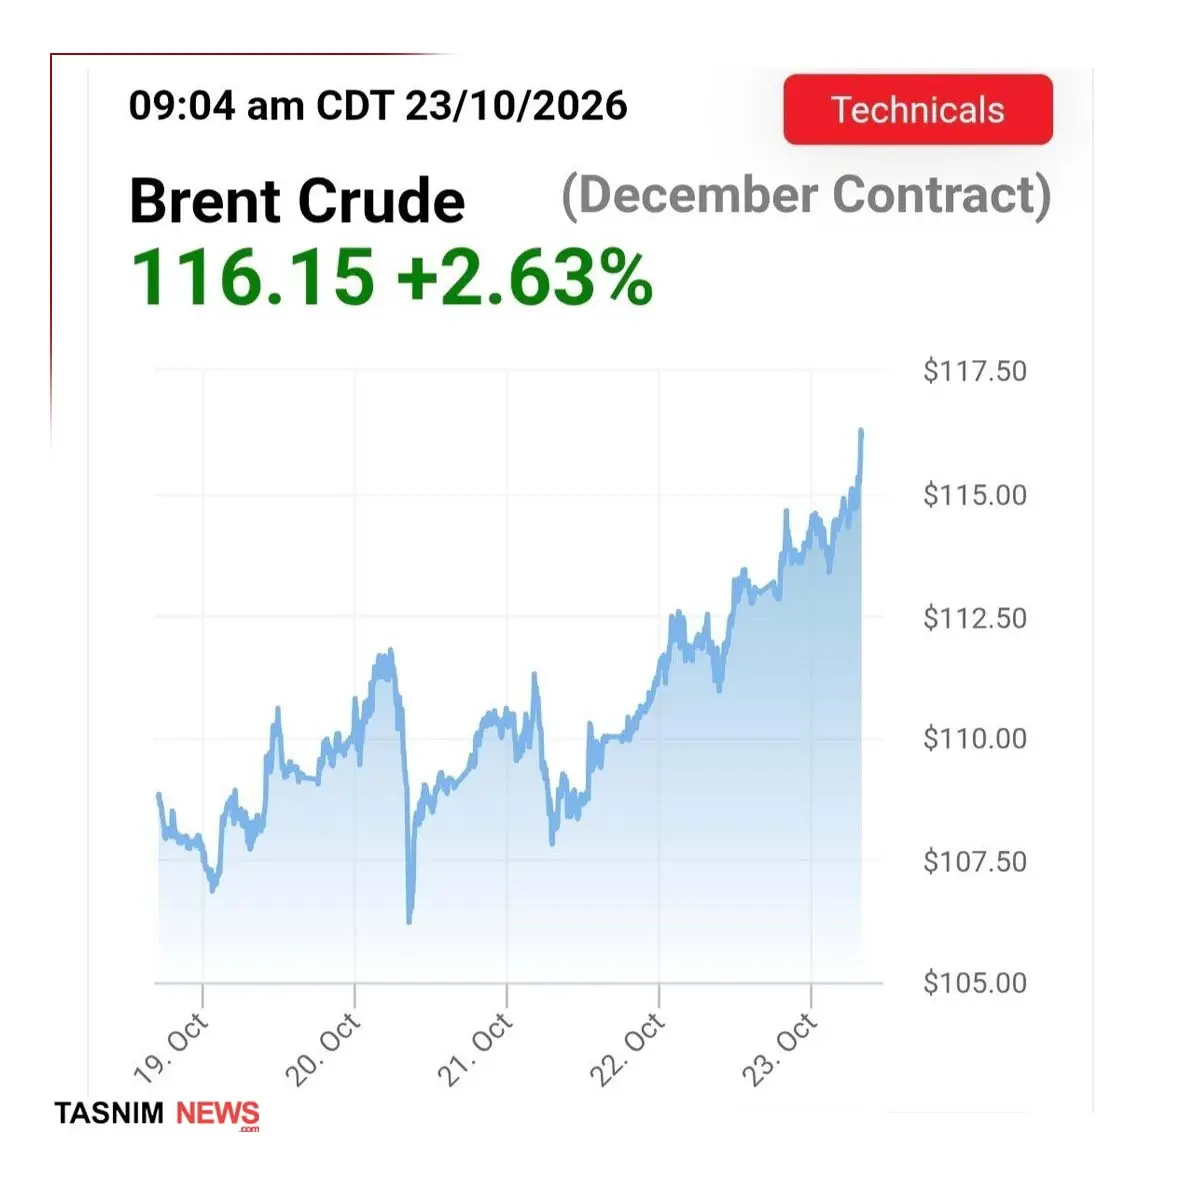Select the 23. Oct date marker
Viewport: 1181px width, 1181px height.
[x=780, y=1049]
